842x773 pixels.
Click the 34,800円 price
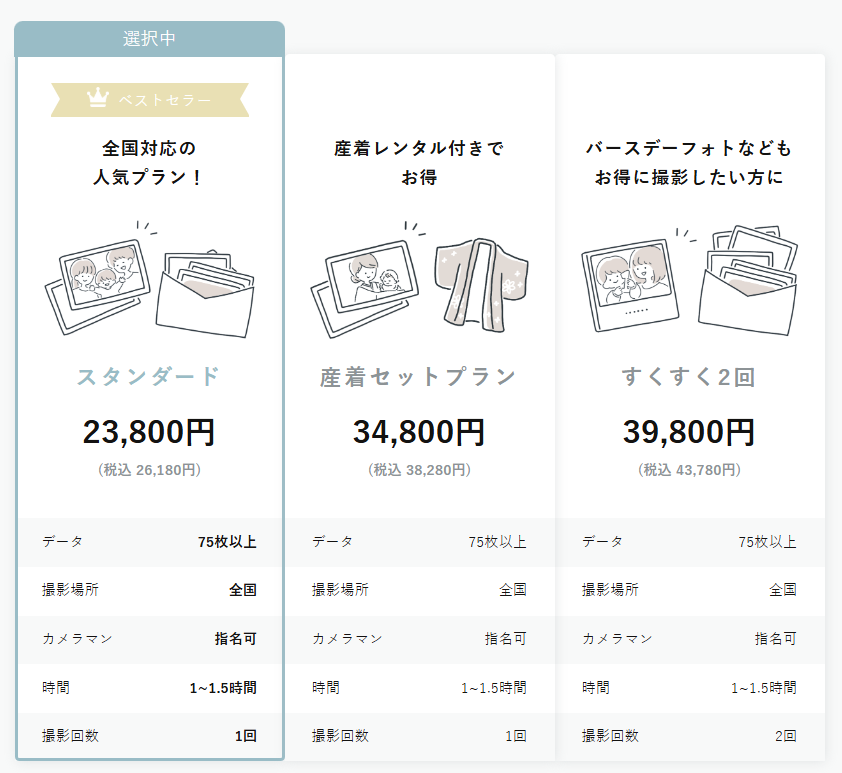tap(419, 431)
